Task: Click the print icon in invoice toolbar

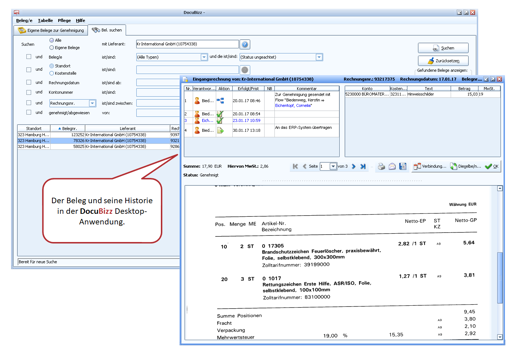Action: [381, 166]
